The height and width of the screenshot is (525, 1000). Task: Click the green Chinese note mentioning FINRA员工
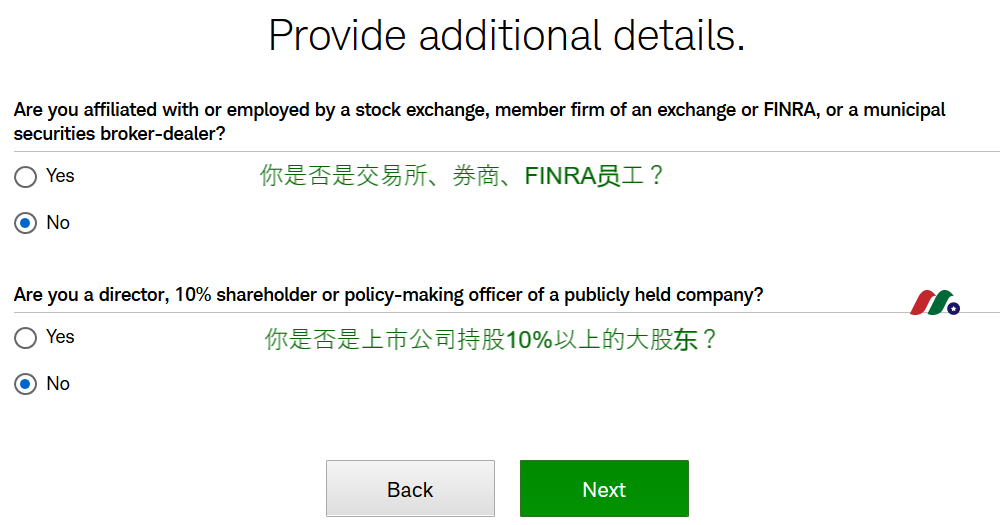coord(462,175)
